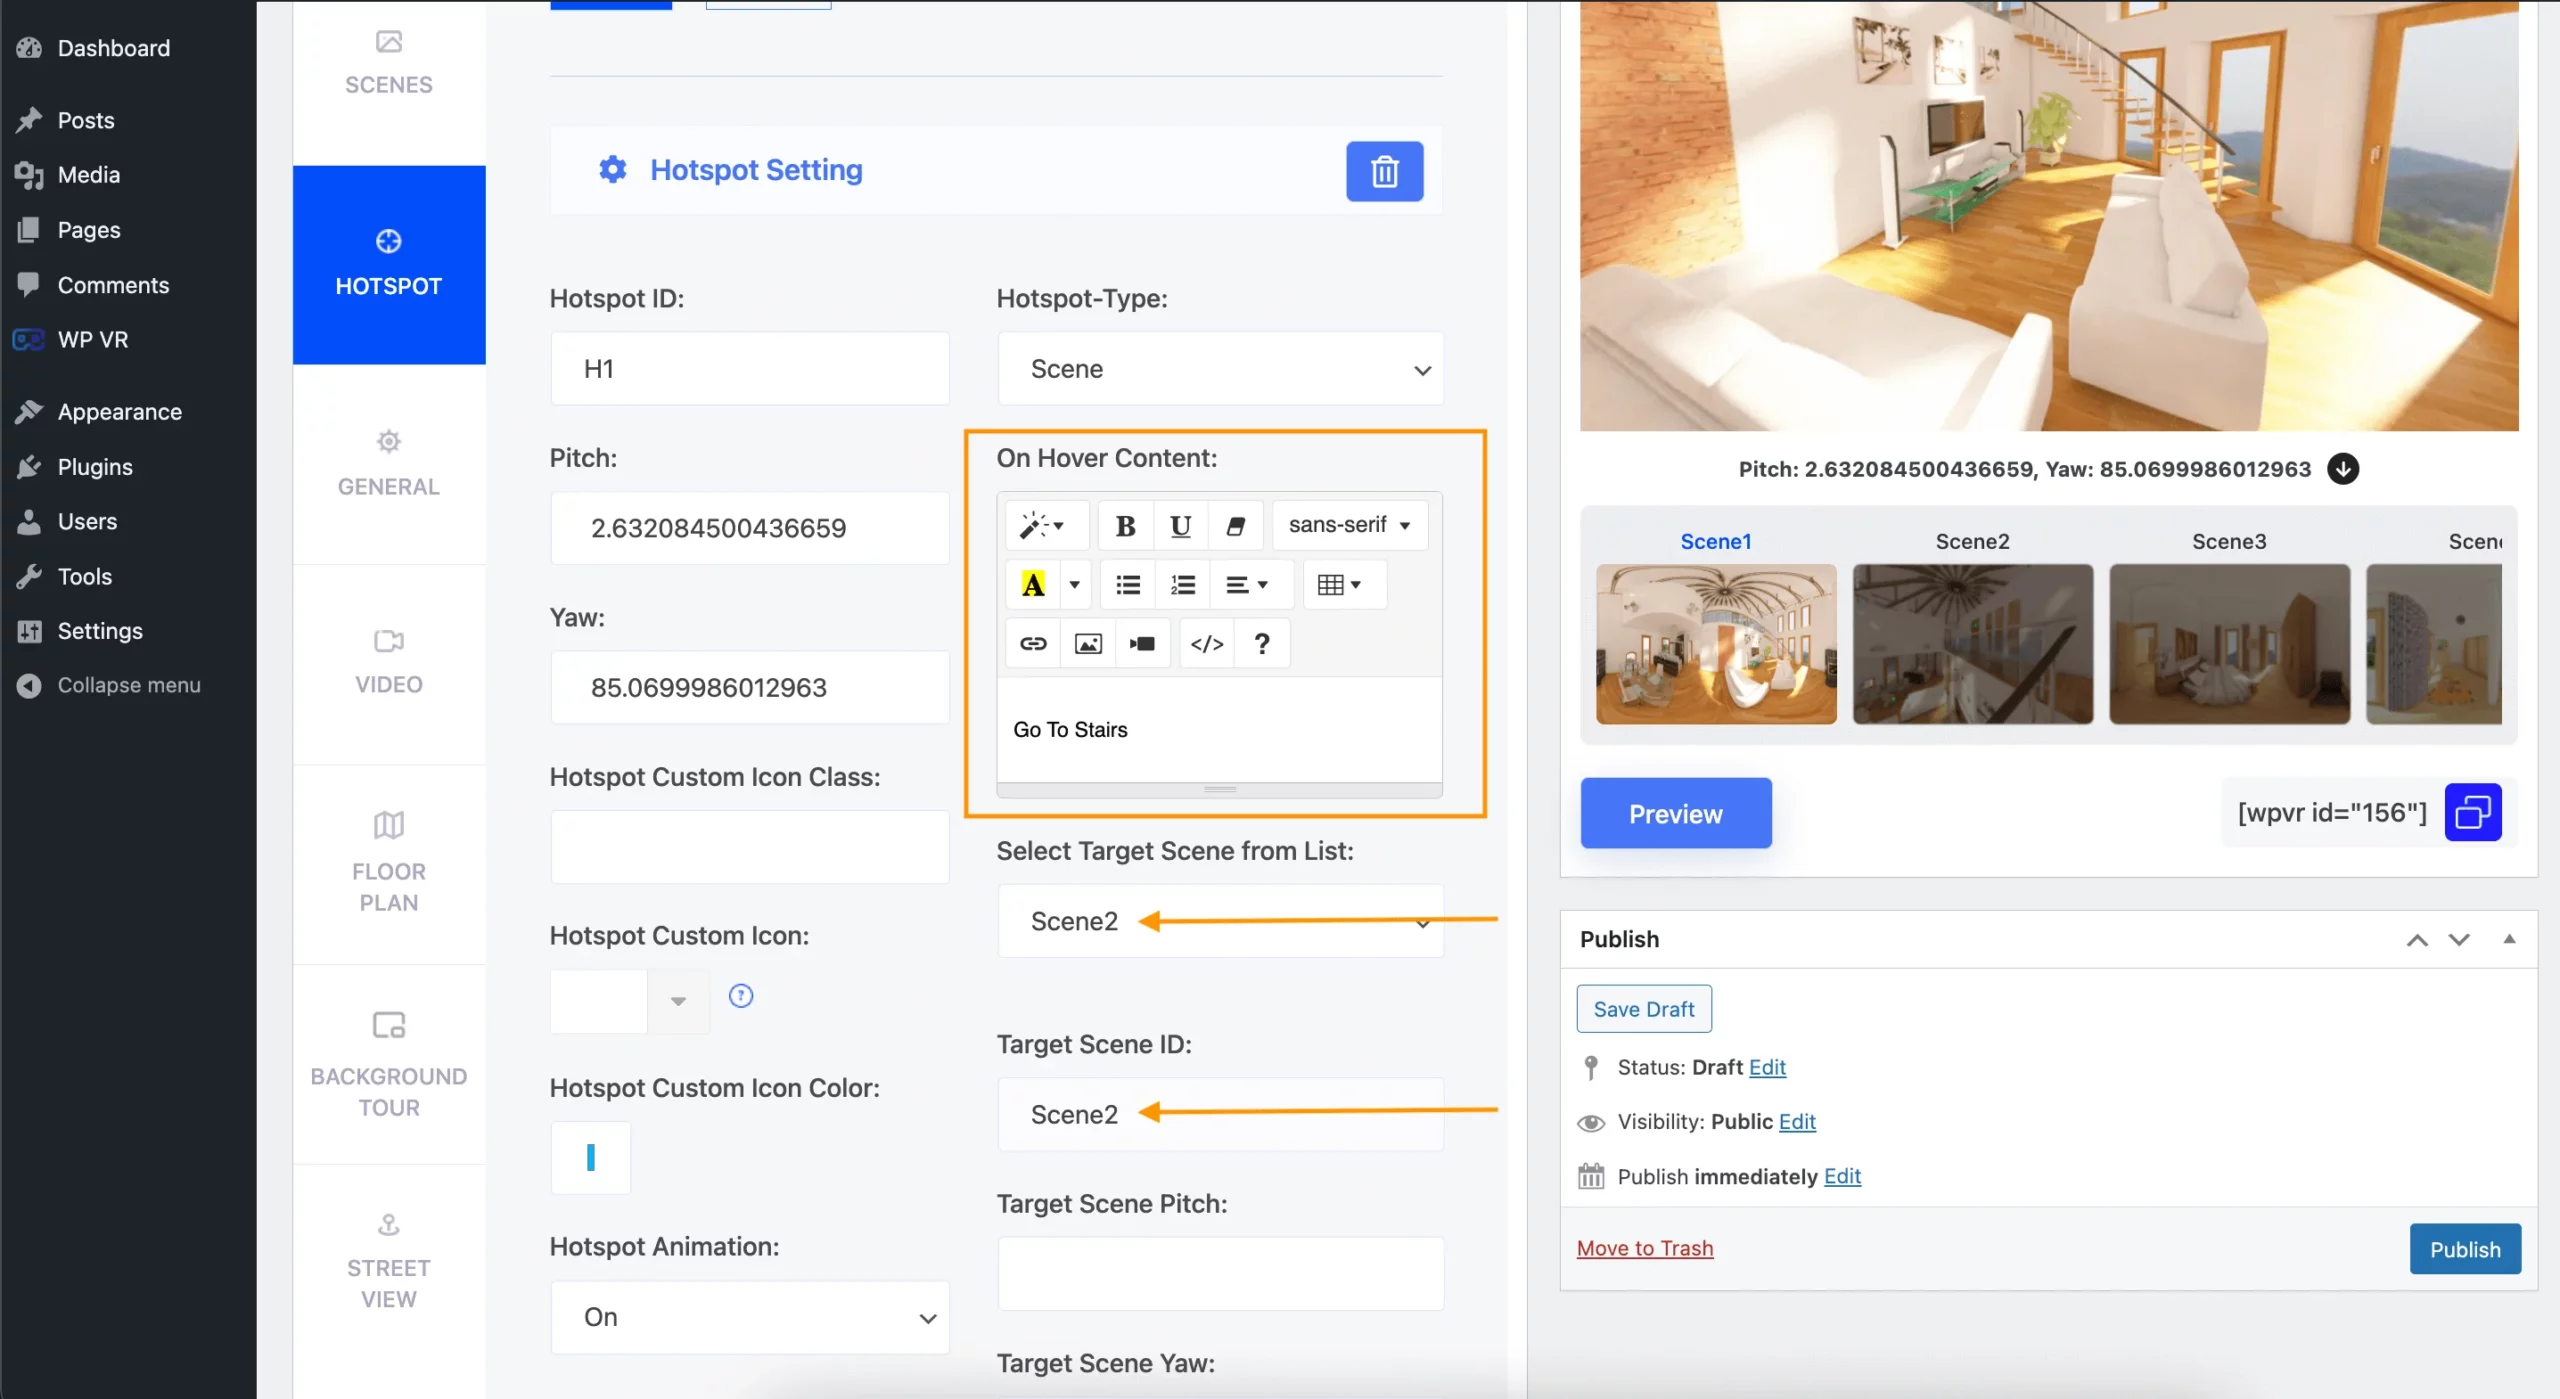
Task: Expand the font family sans-serif dropdown
Action: pos(1354,525)
